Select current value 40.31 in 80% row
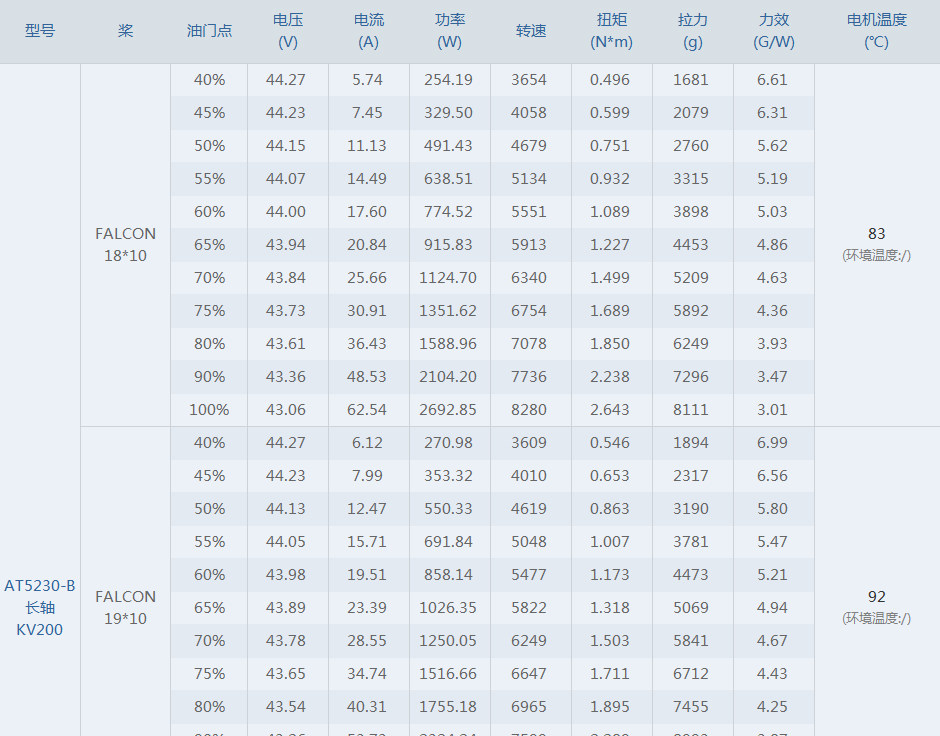The image size is (940, 736). [x=367, y=707]
